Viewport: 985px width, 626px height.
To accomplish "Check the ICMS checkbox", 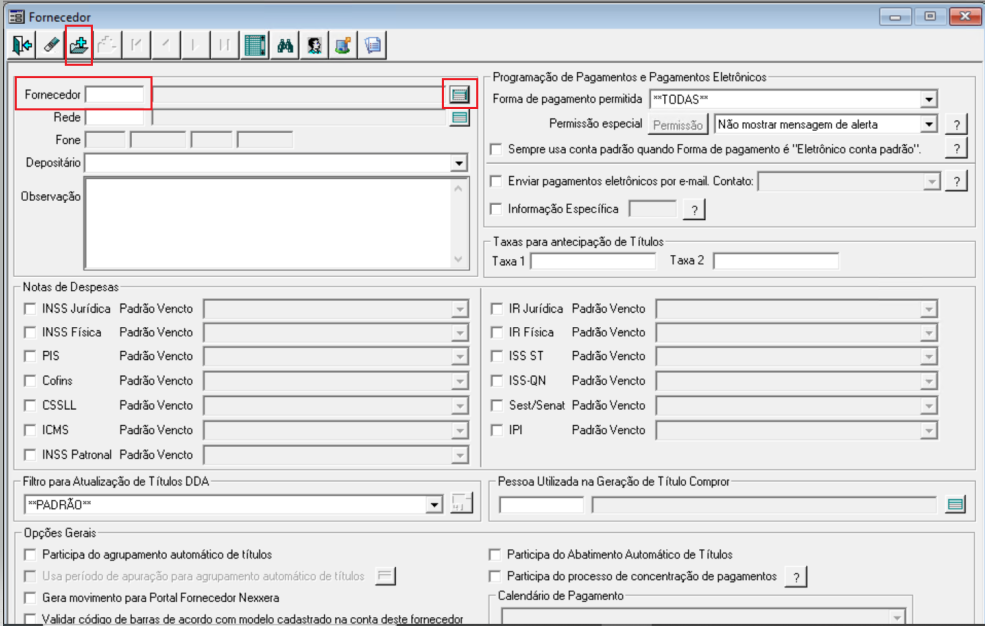I will [x=30, y=430].
